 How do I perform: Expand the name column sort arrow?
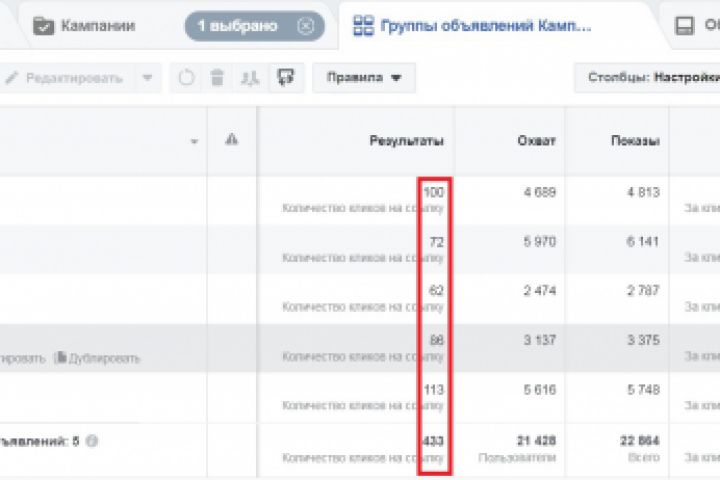(194, 142)
